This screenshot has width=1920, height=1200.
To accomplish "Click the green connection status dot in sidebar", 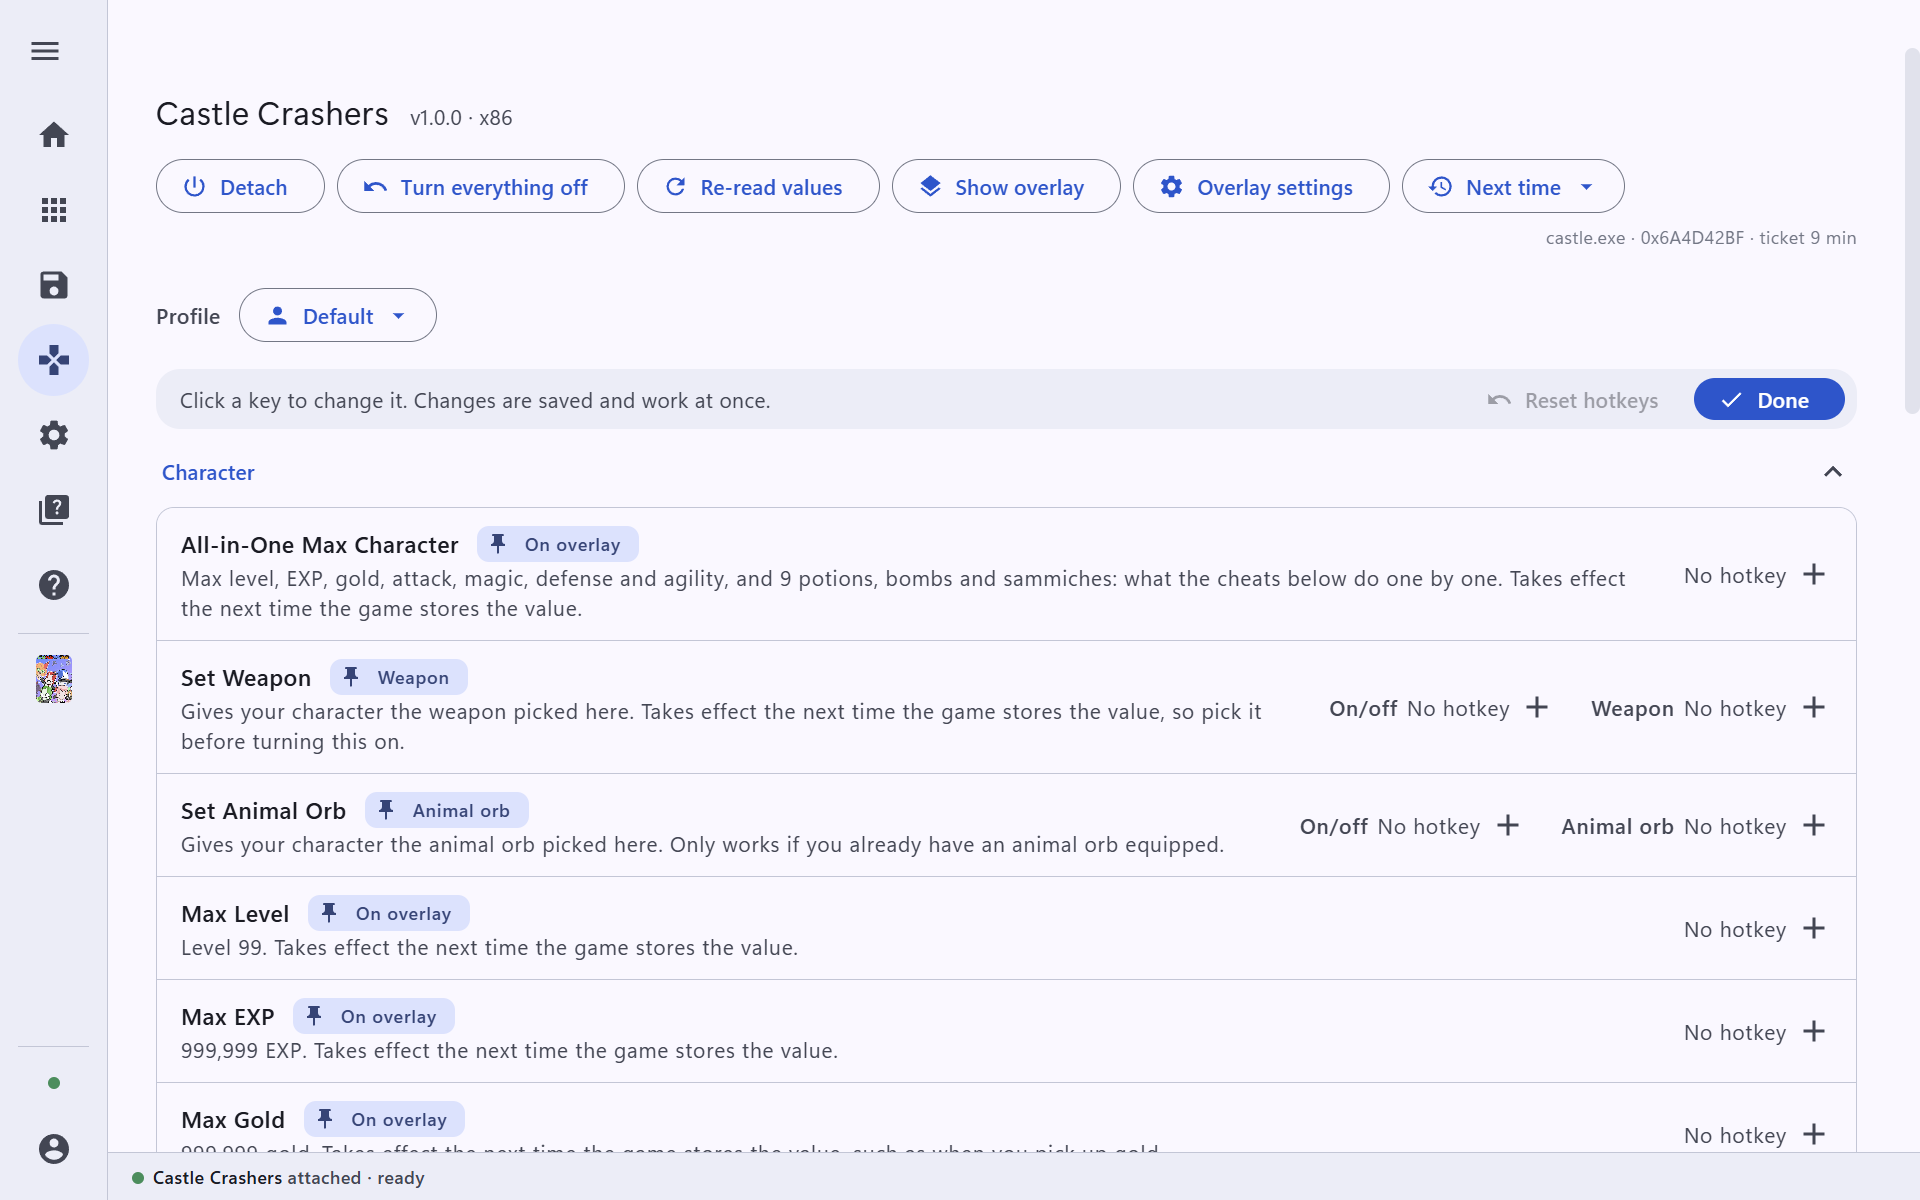I will point(54,1083).
